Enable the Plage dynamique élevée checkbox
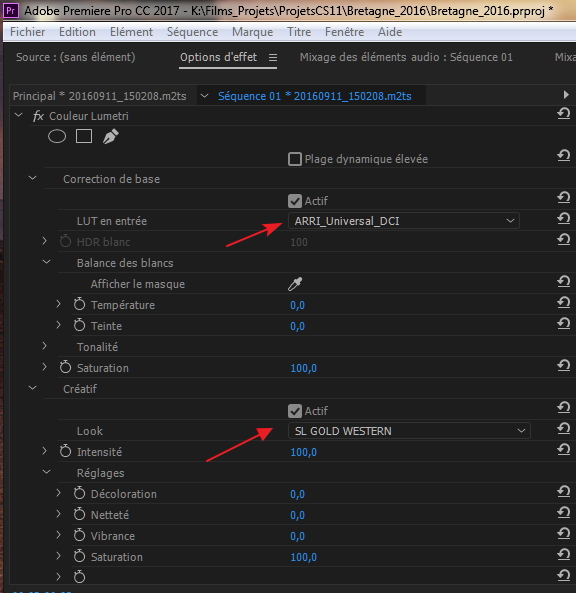The width and height of the screenshot is (576, 593). 295,159
